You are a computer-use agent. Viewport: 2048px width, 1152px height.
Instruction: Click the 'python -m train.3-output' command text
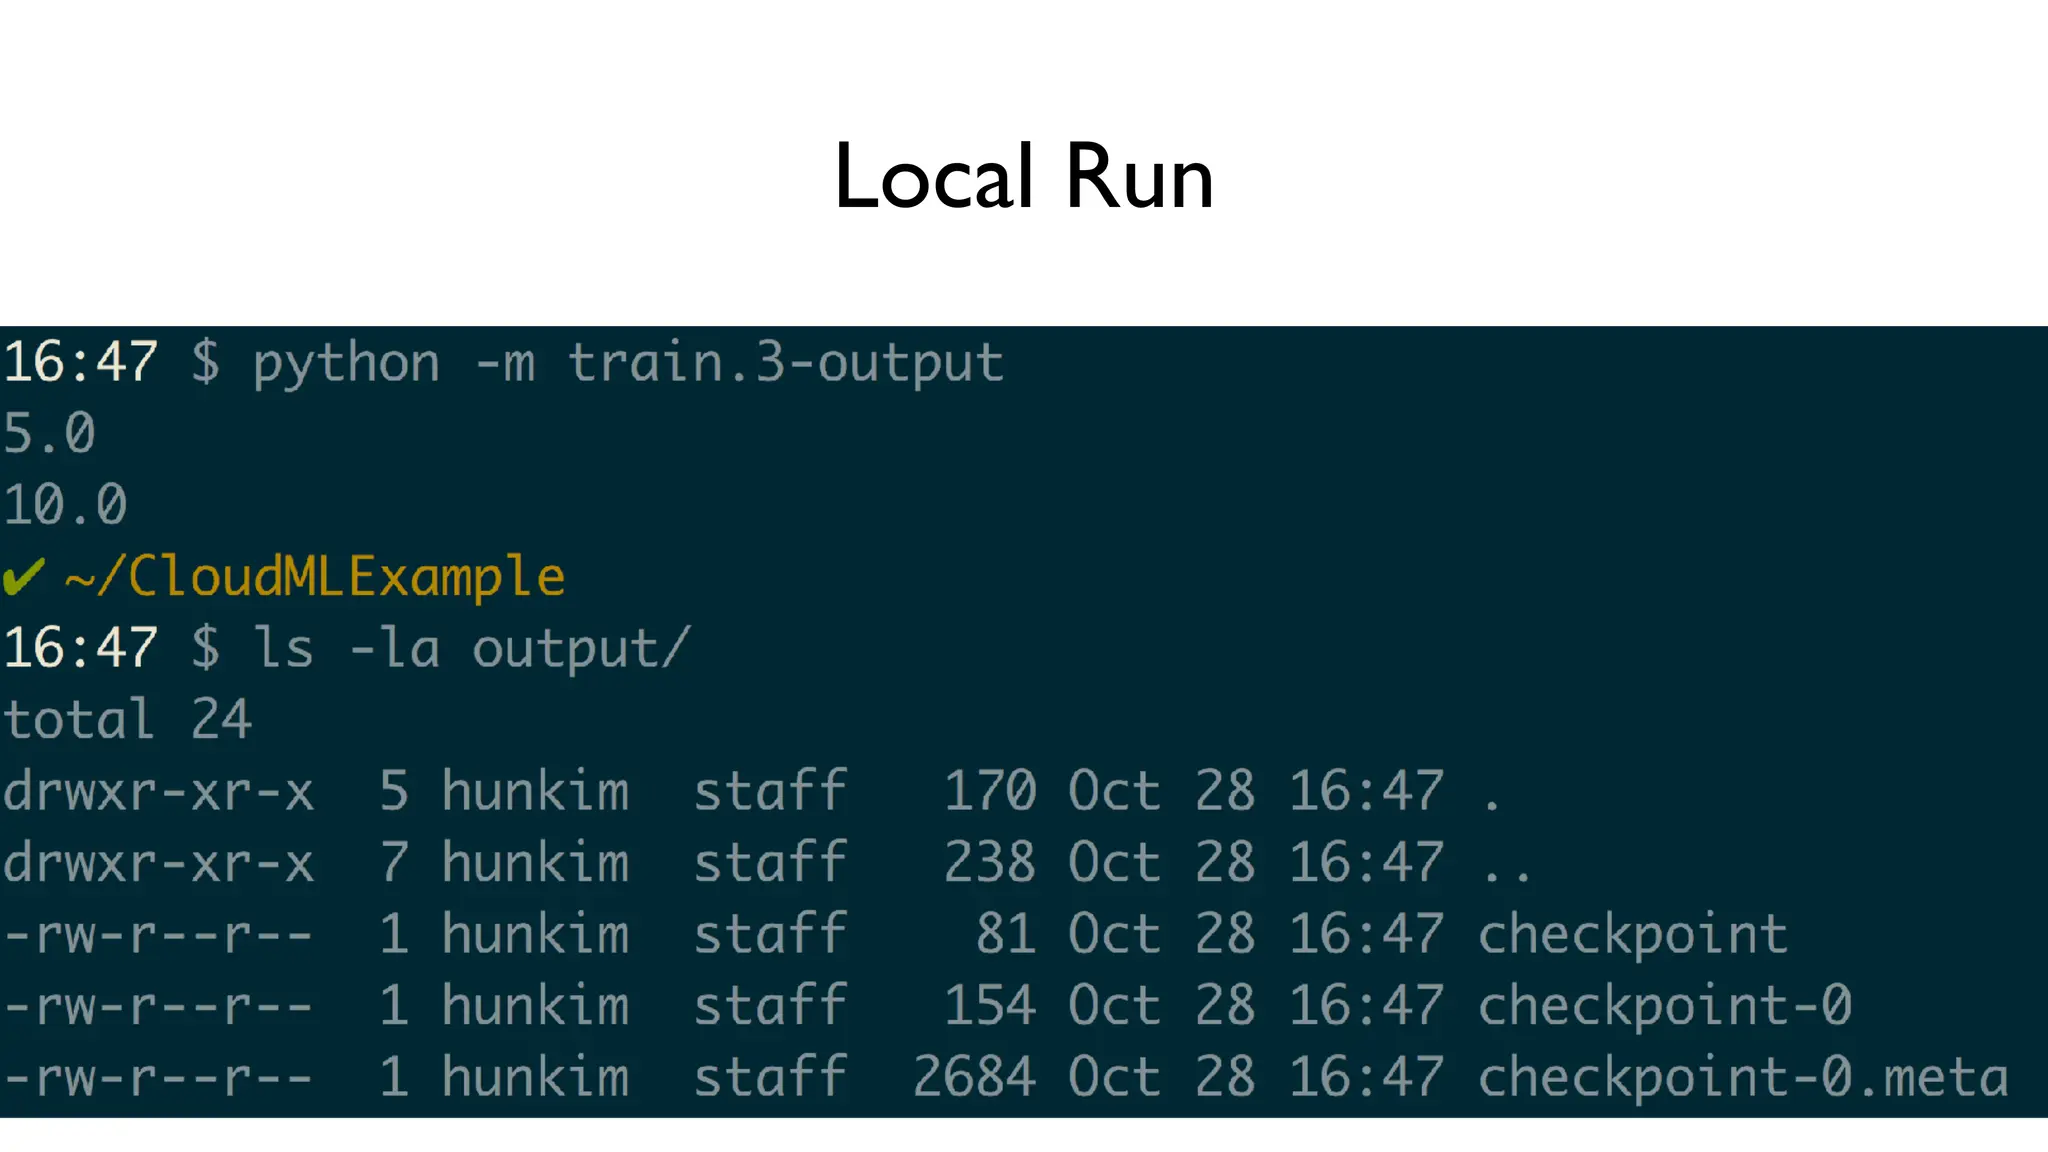pyautogui.click(x=627, y=363)
